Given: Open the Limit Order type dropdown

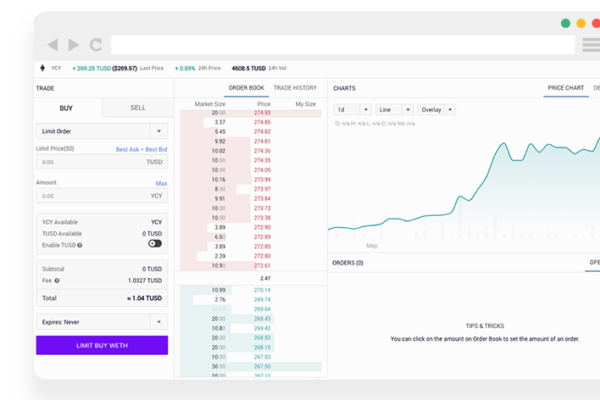Looking at the screenshot, I should pos(102,131).
